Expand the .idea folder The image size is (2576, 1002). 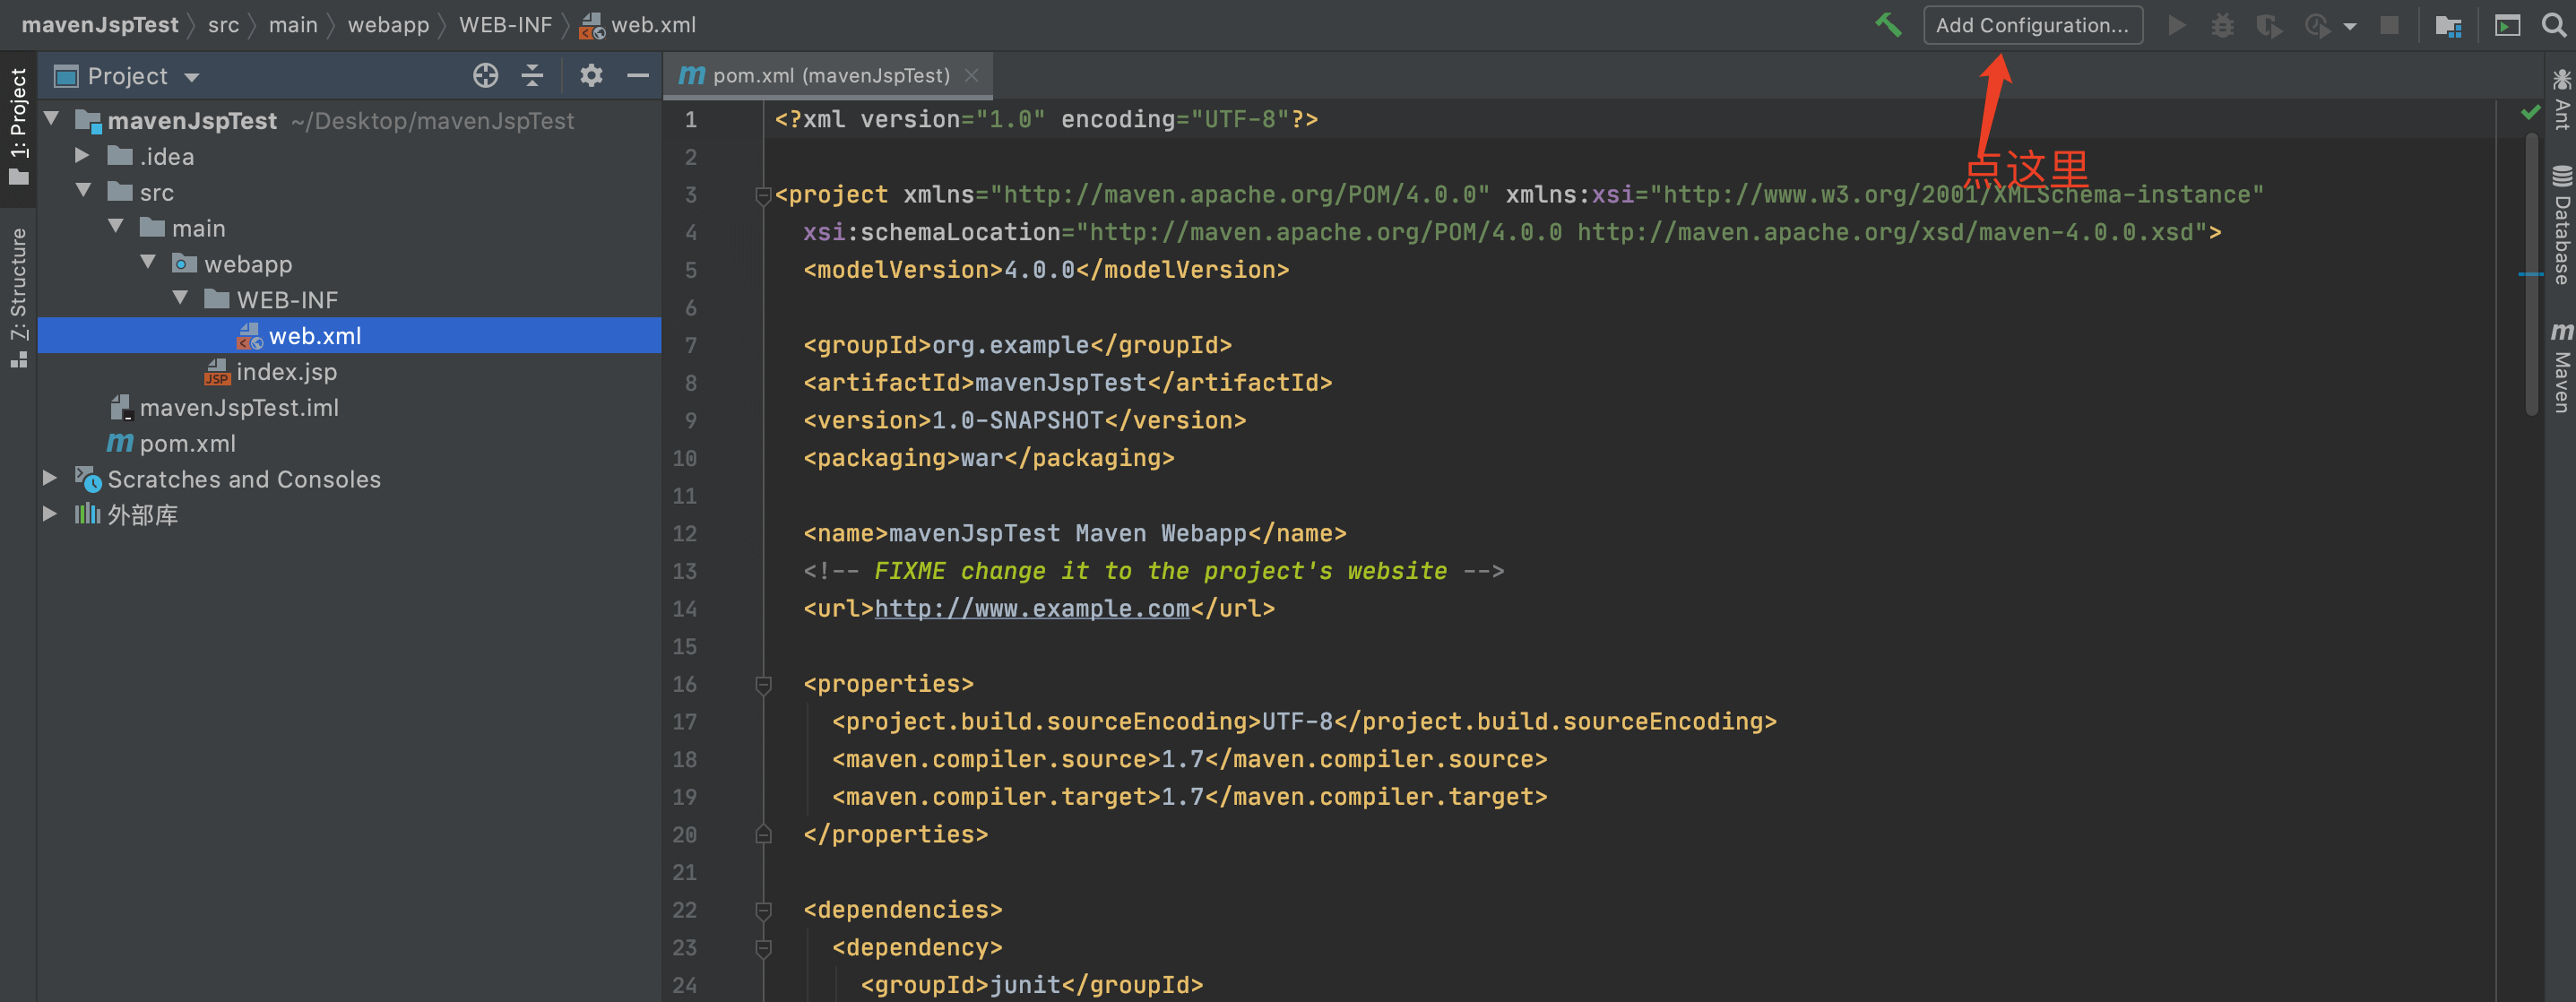point(83,156)
